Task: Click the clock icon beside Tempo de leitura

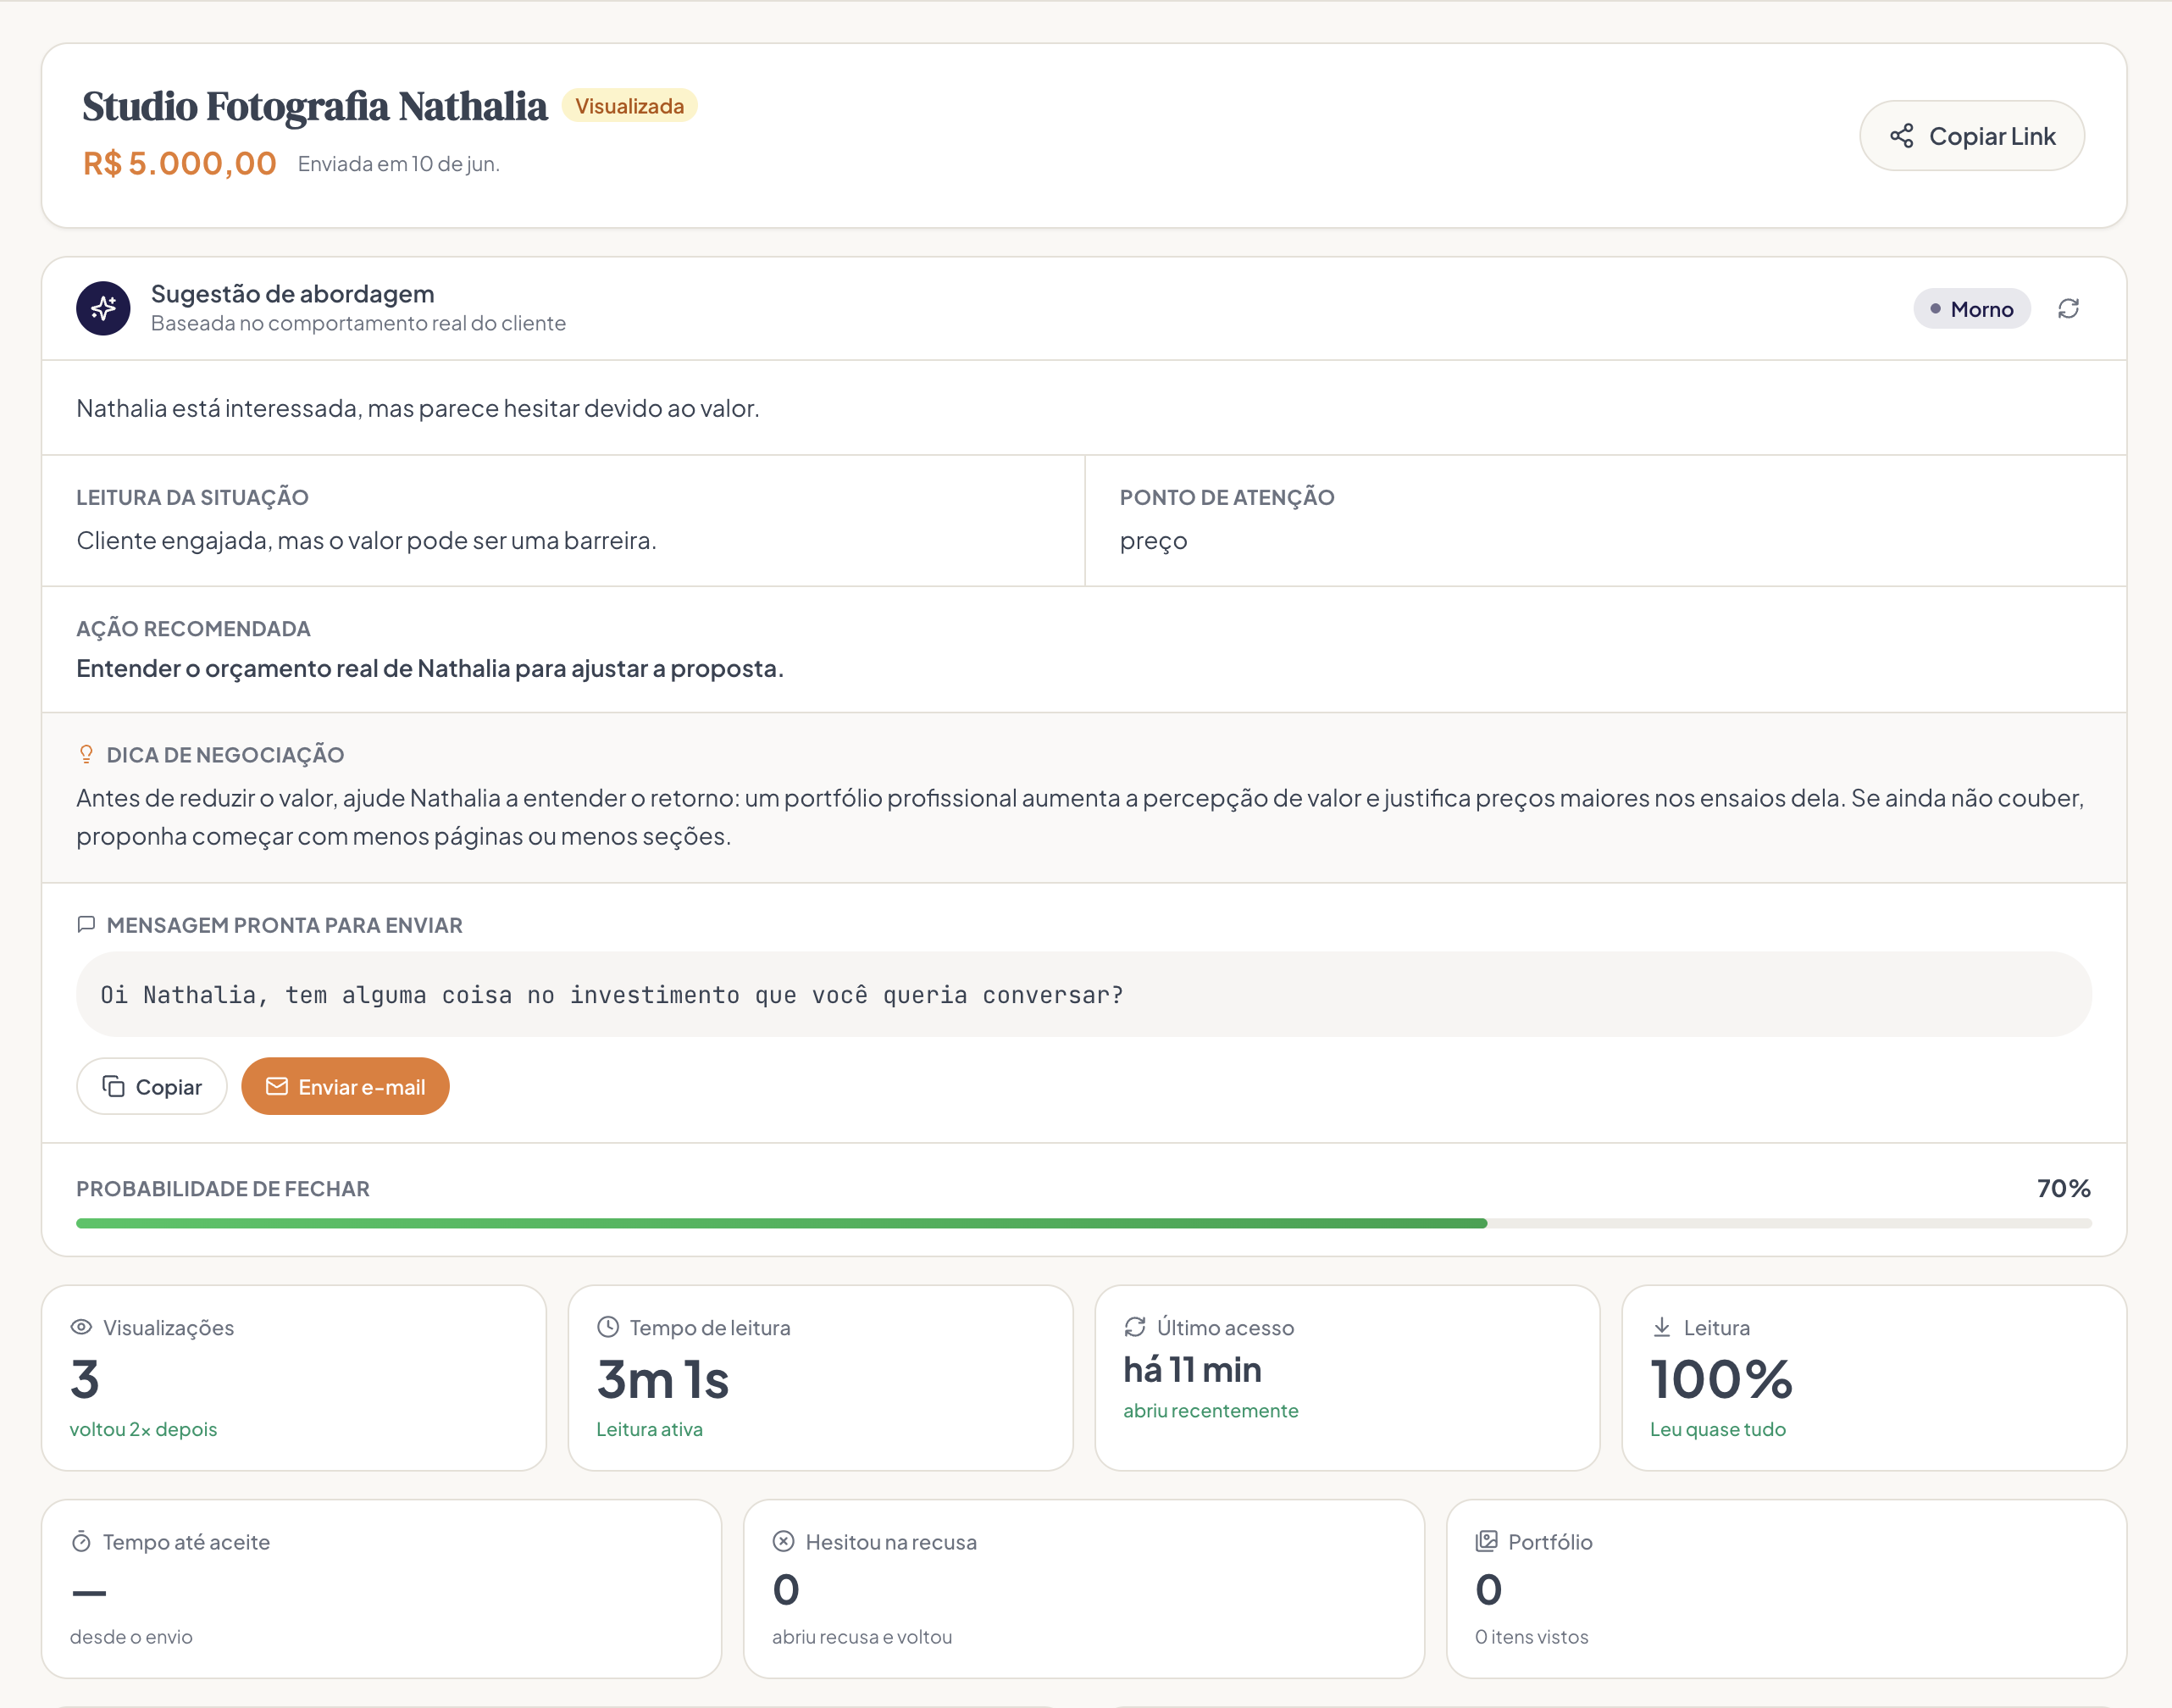Action: click(x=608, y=1327)
